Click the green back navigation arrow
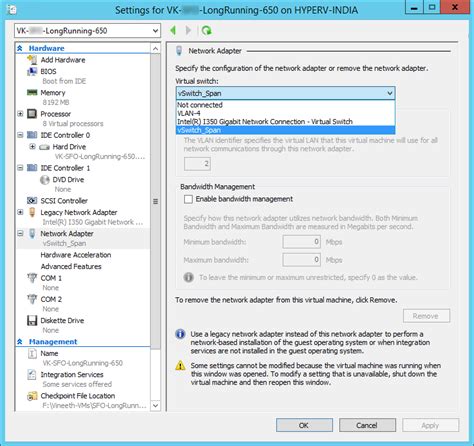The image size is (474, 446). (x=173, y=31)
